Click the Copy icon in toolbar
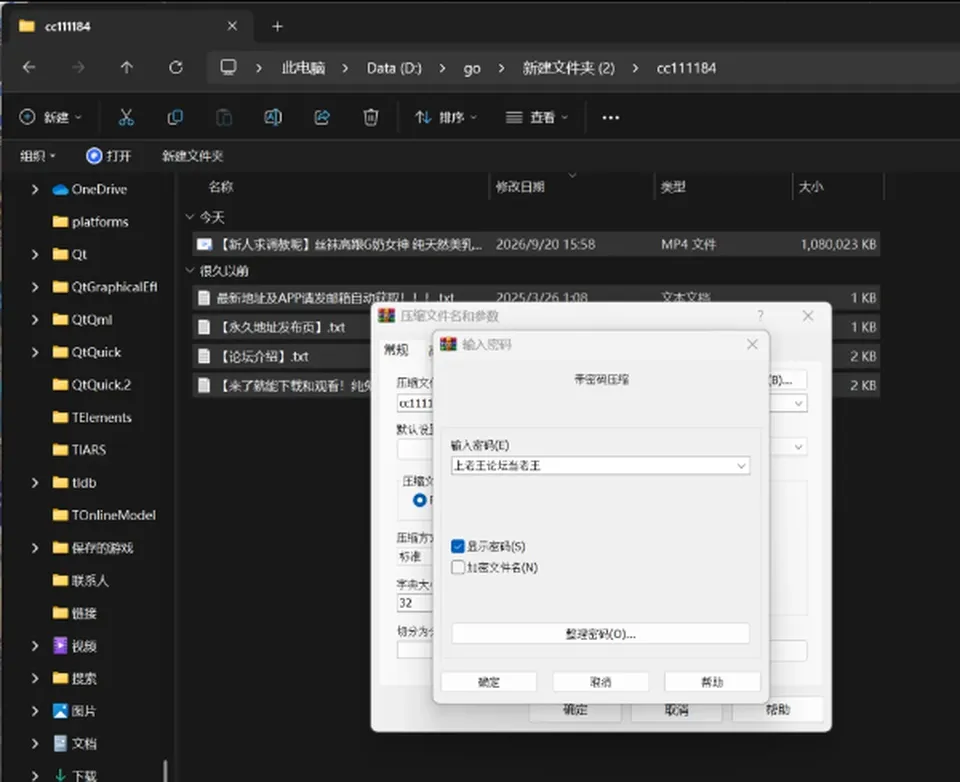The image size is (960, 782). (x=175, y=117)
